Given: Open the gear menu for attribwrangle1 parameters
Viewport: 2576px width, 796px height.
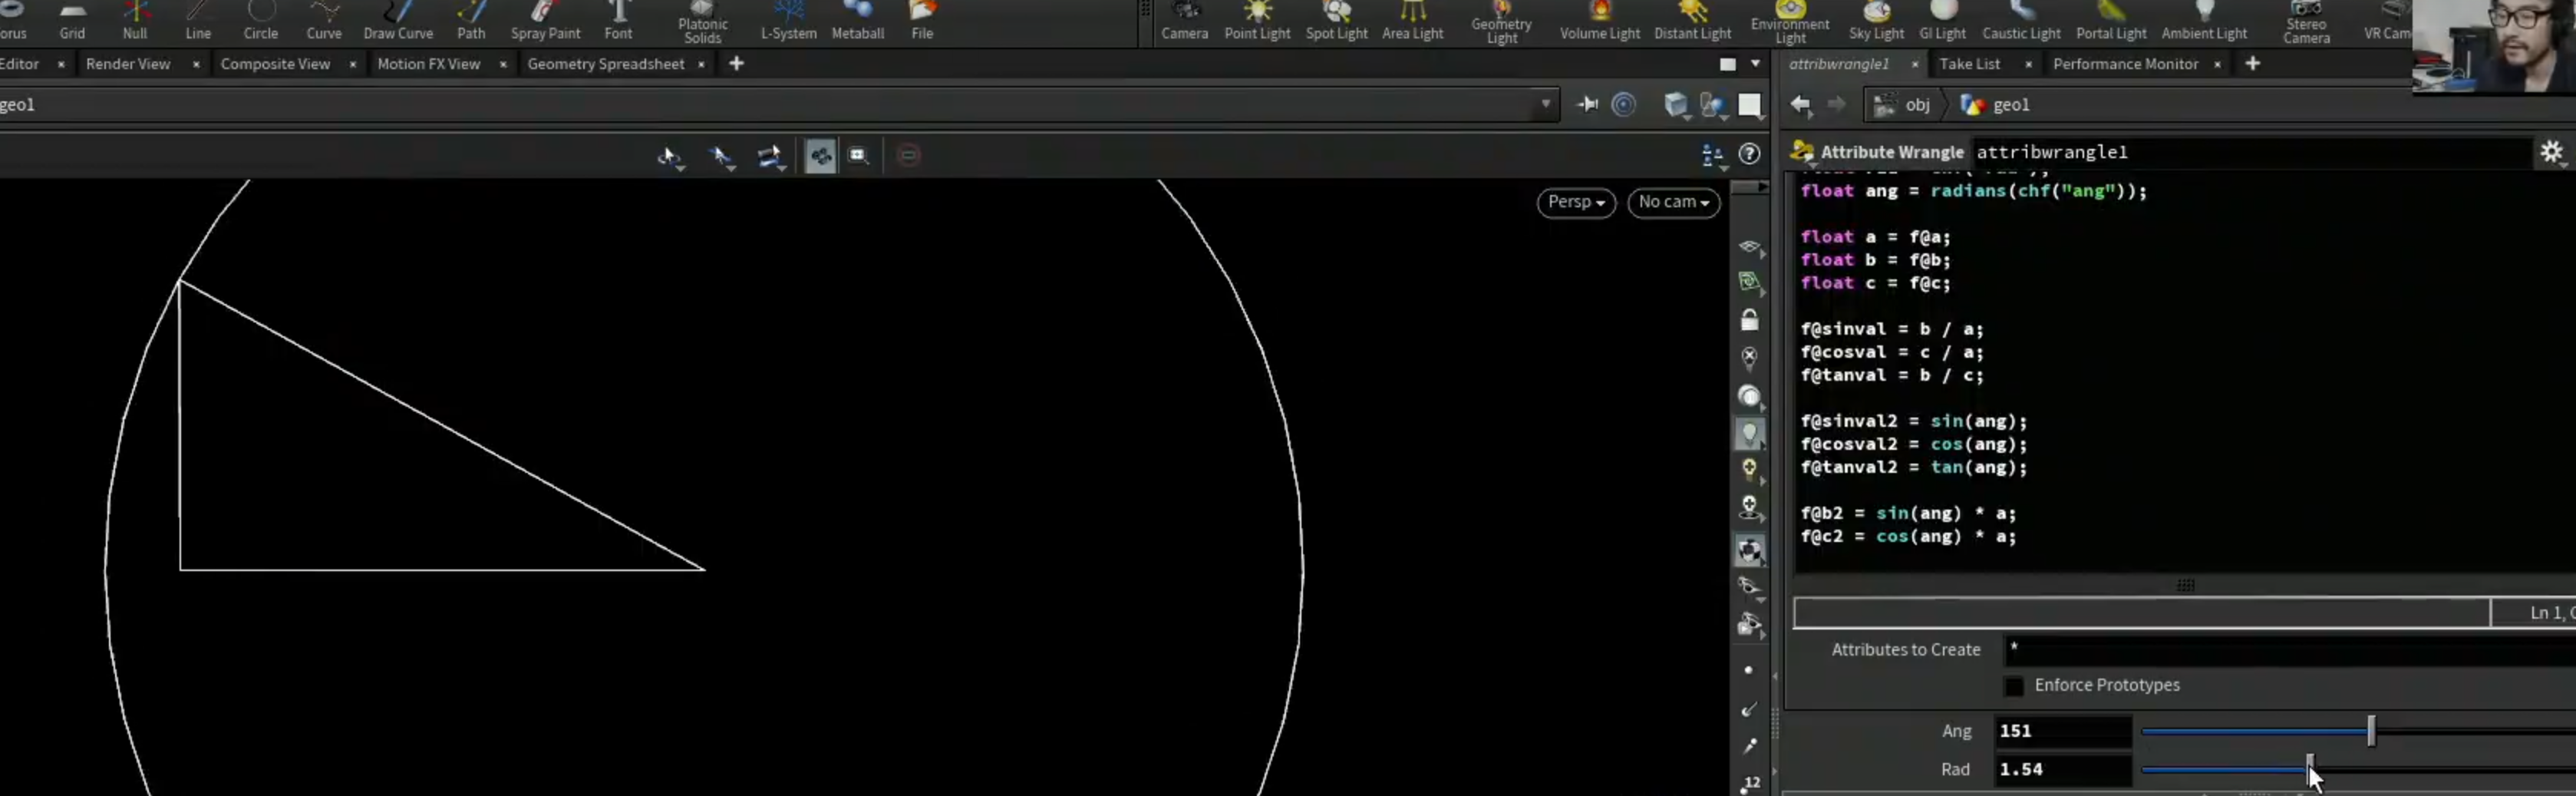Looking at the screenshot, I should (x=2551, y=152).
